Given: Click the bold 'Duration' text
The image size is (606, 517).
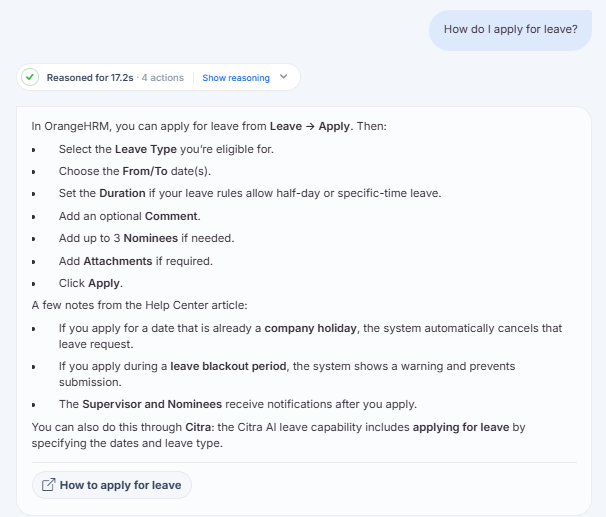Looking at the screenshot, I should coord(123,193).
